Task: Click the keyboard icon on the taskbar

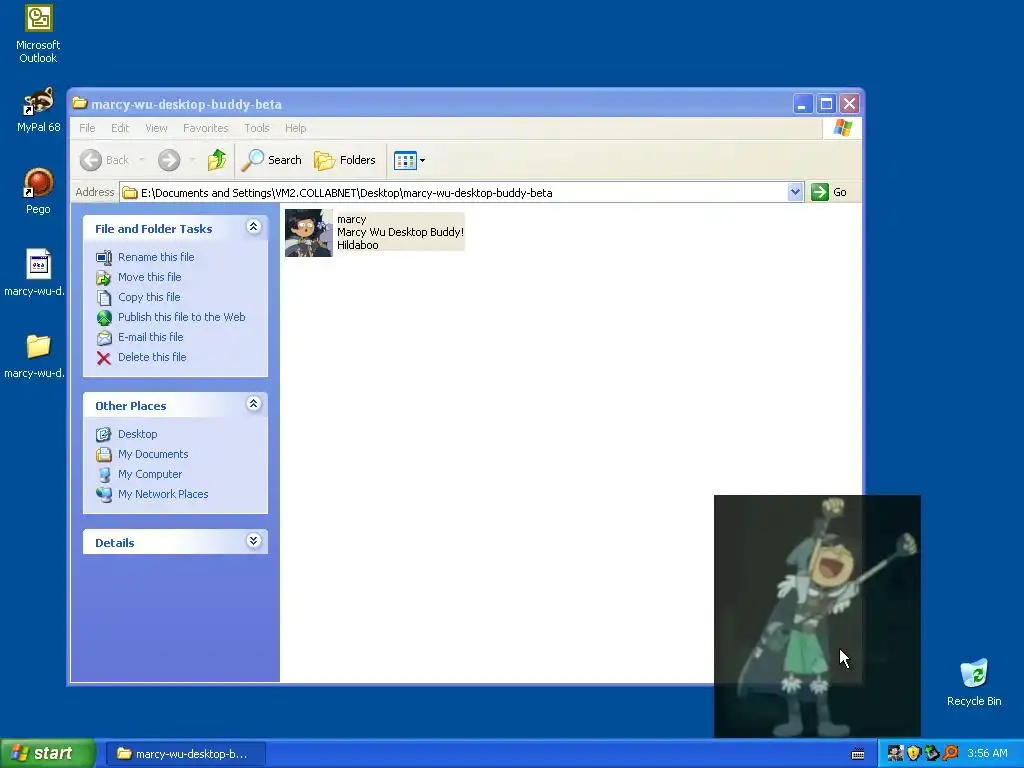Action: coord(858,754)
